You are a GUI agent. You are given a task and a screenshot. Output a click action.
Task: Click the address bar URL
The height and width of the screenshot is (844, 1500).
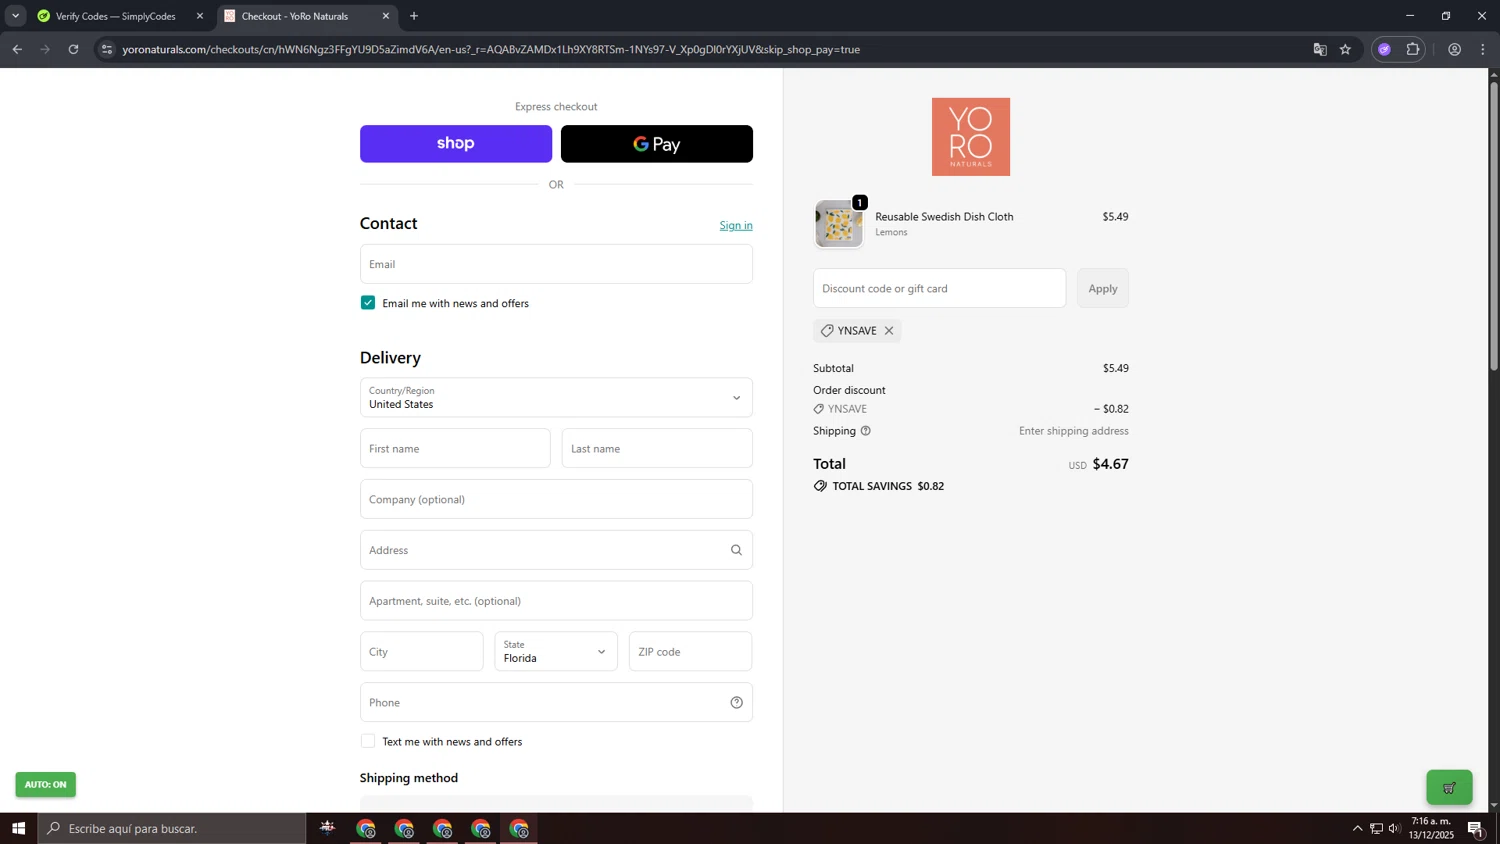tap(491, 49)
